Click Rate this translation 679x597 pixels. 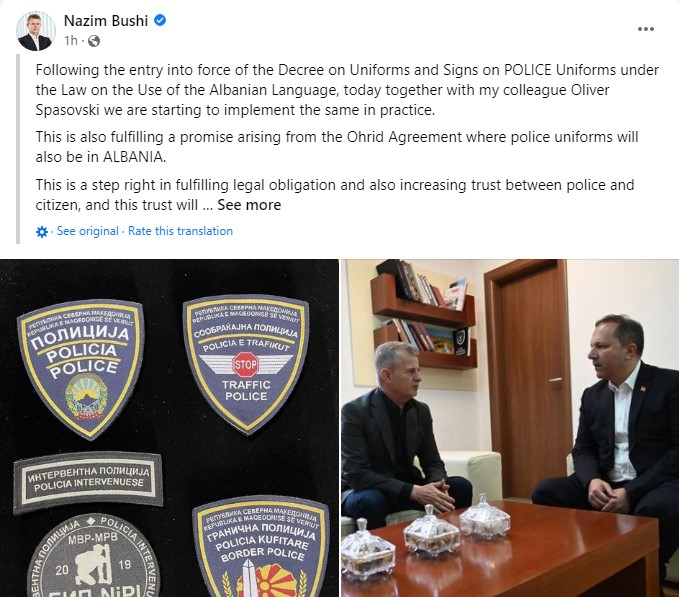pyautogui.click(x=180, y=231)
